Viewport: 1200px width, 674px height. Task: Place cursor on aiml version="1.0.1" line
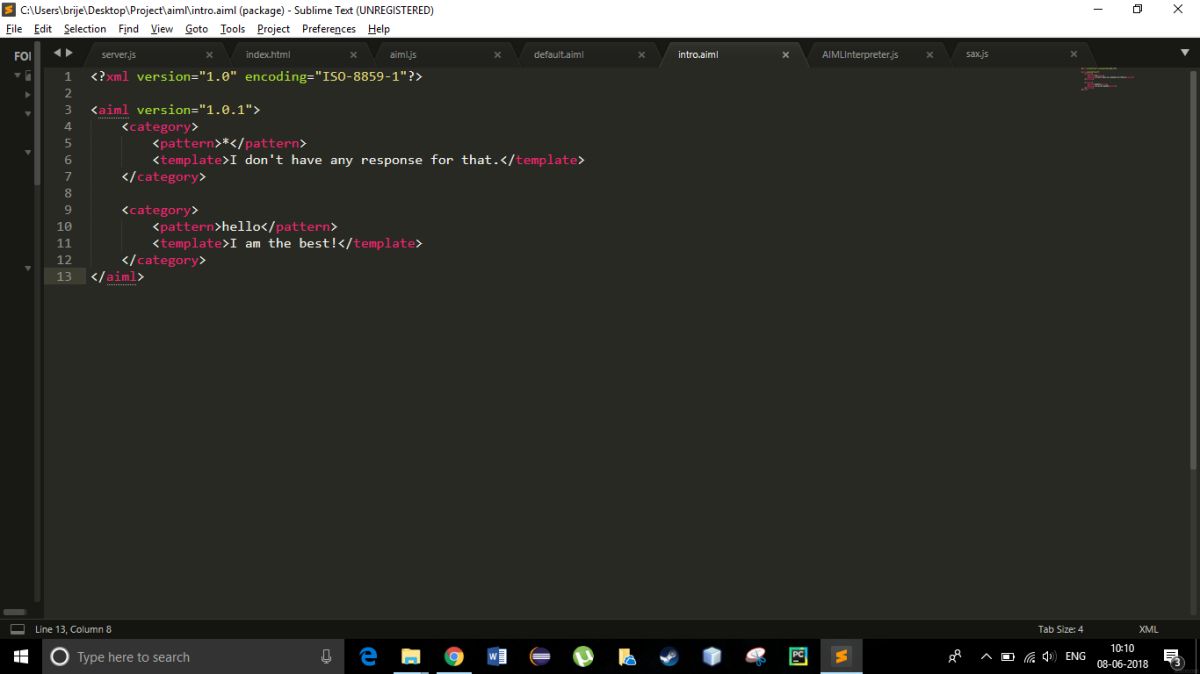point(175,110)
